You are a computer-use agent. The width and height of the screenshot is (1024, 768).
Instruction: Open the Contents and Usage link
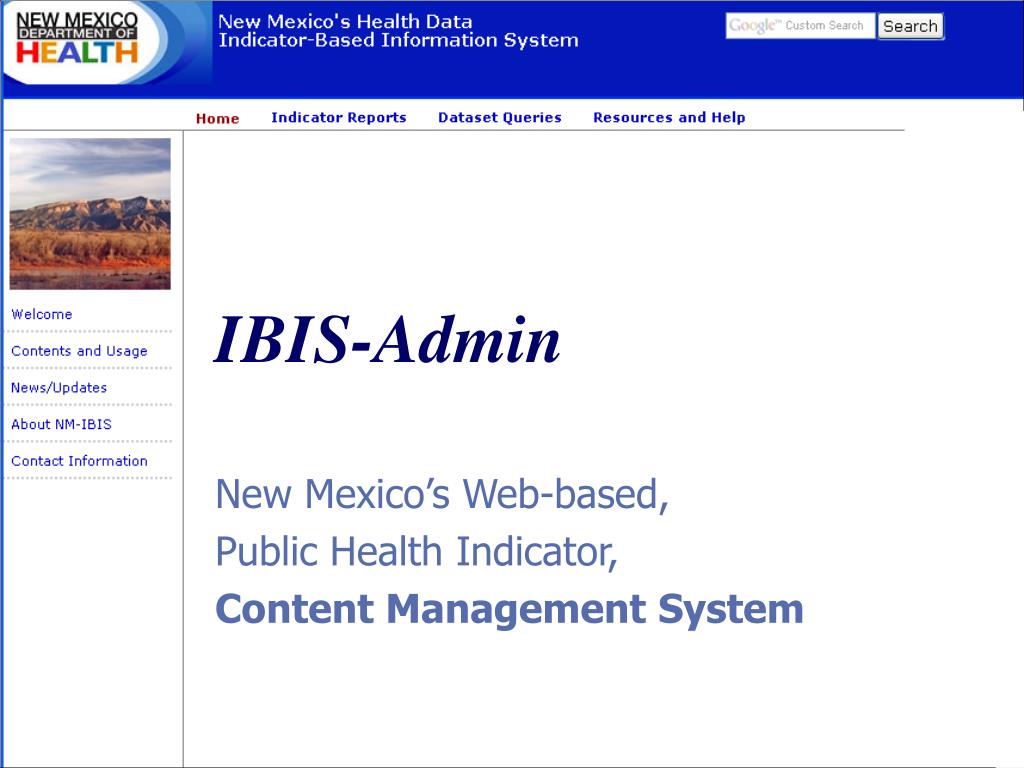tap(79, 351)
